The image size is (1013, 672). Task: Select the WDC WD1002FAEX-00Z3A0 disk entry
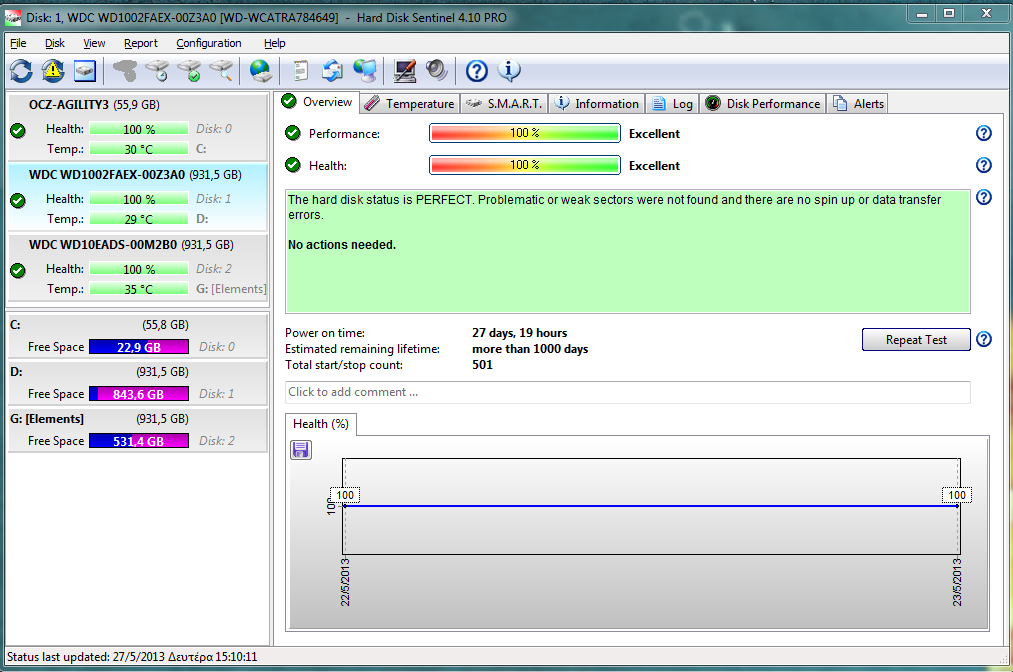(137, 197)
